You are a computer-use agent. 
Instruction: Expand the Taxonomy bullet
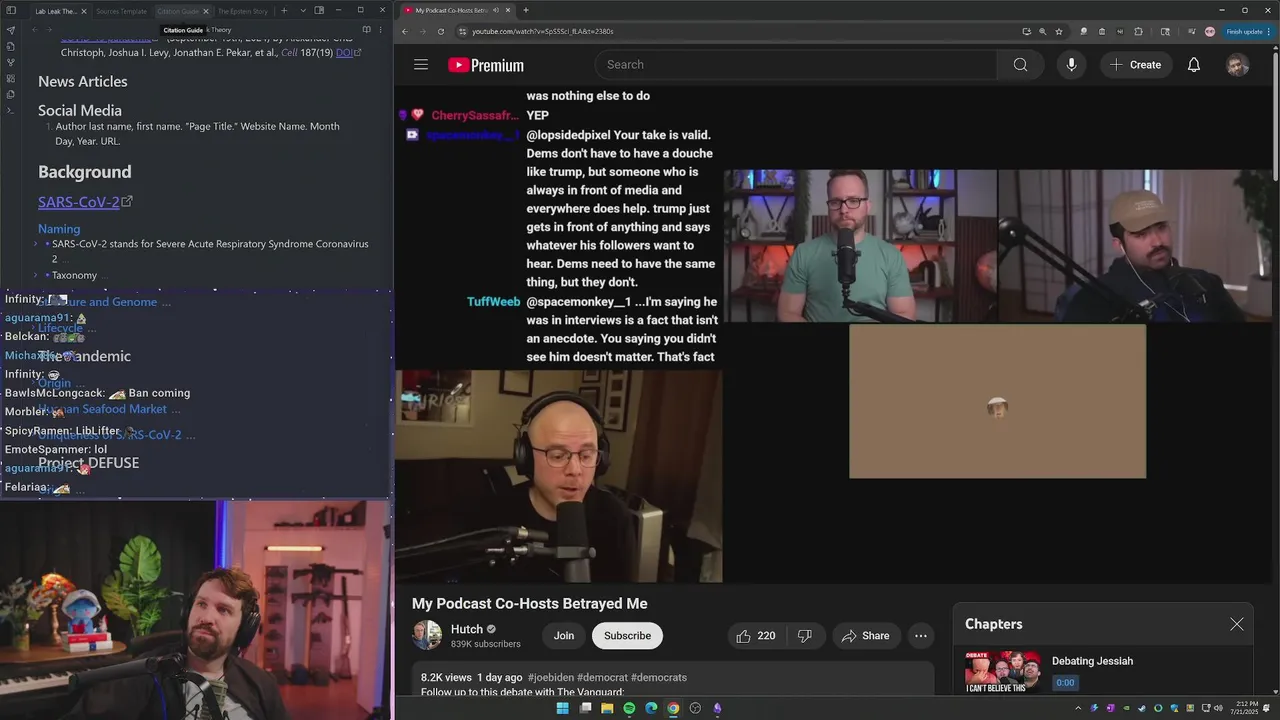point(35,275)
